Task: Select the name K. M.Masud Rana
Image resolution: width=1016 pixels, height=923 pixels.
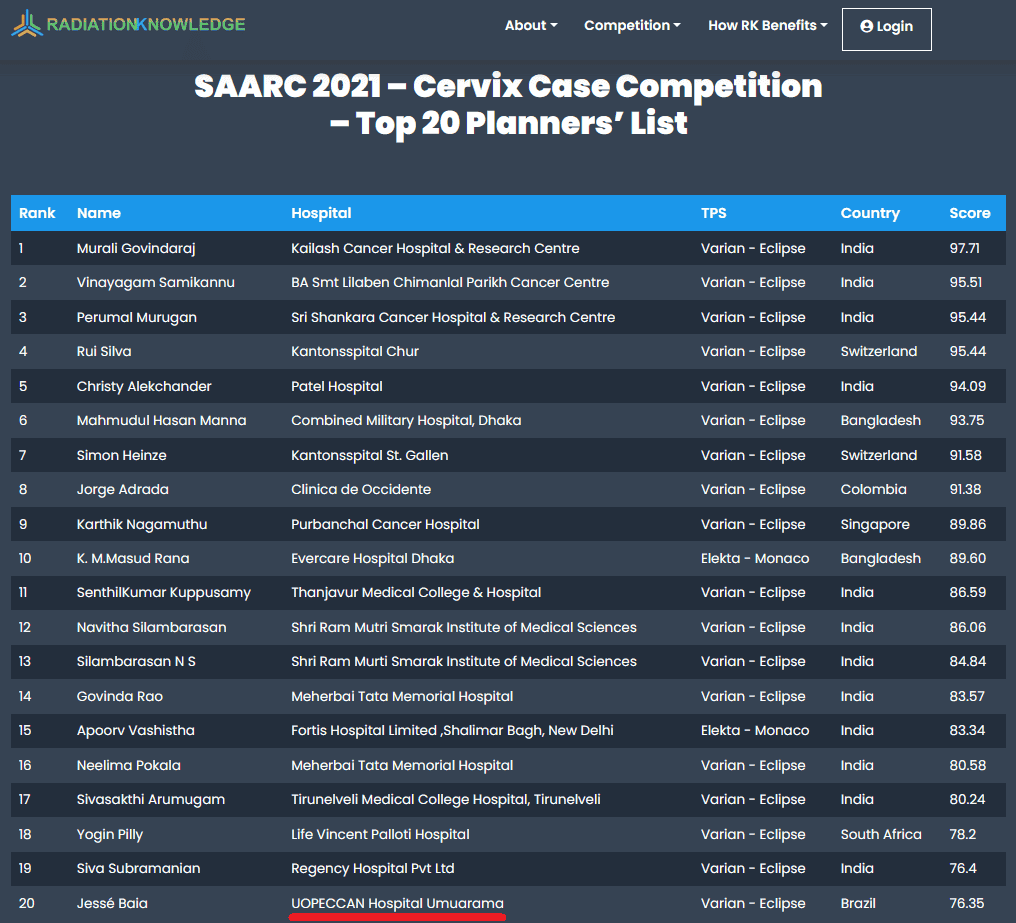Action: pos(133,559)
